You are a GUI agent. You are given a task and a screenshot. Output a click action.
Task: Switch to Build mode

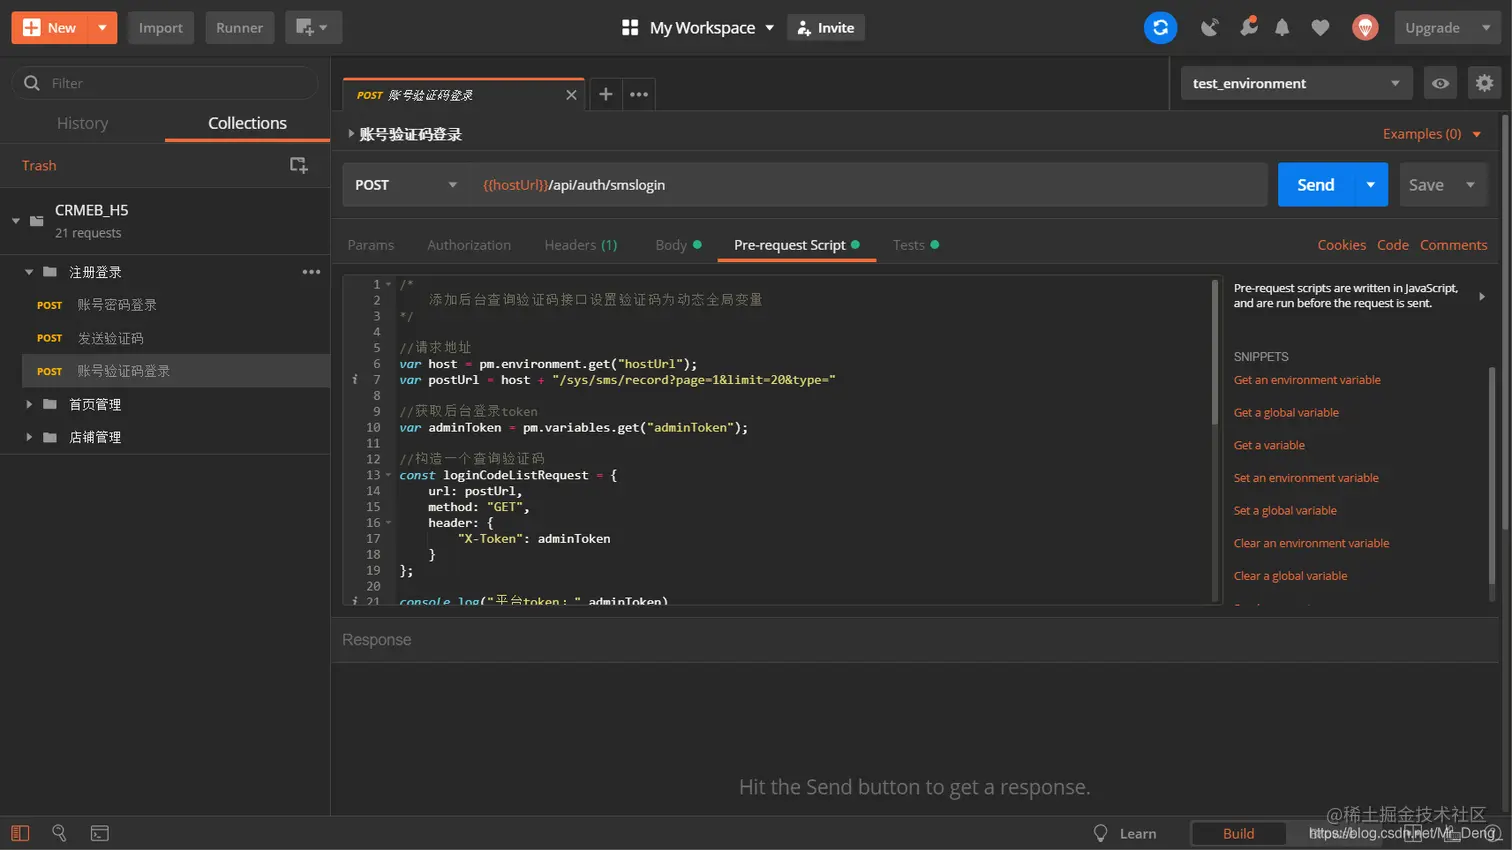coord(1238,834)
